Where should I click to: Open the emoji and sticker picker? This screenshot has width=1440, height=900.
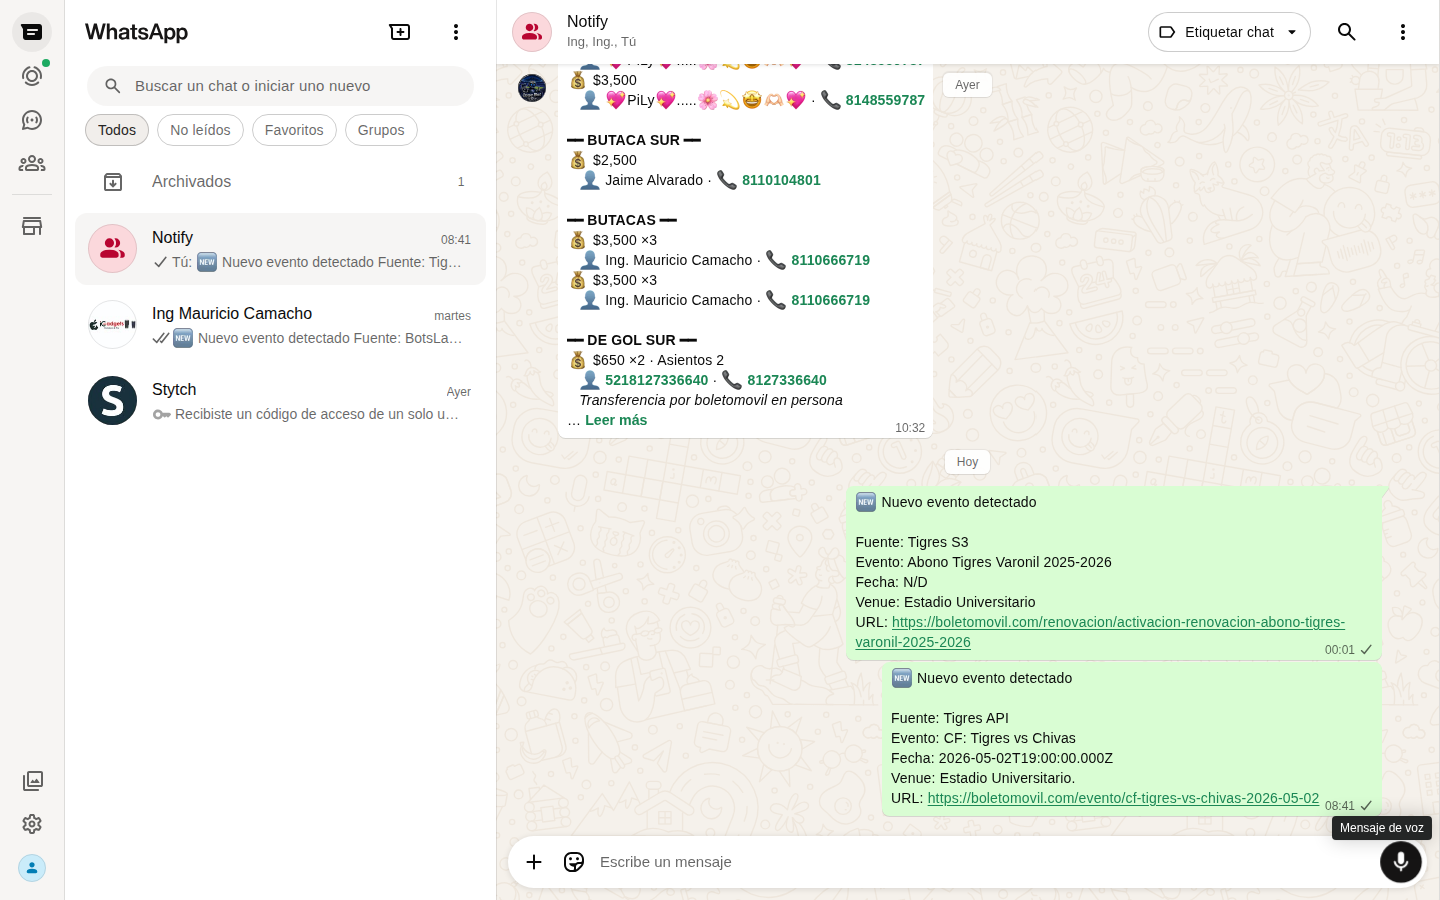click(574, 862)
